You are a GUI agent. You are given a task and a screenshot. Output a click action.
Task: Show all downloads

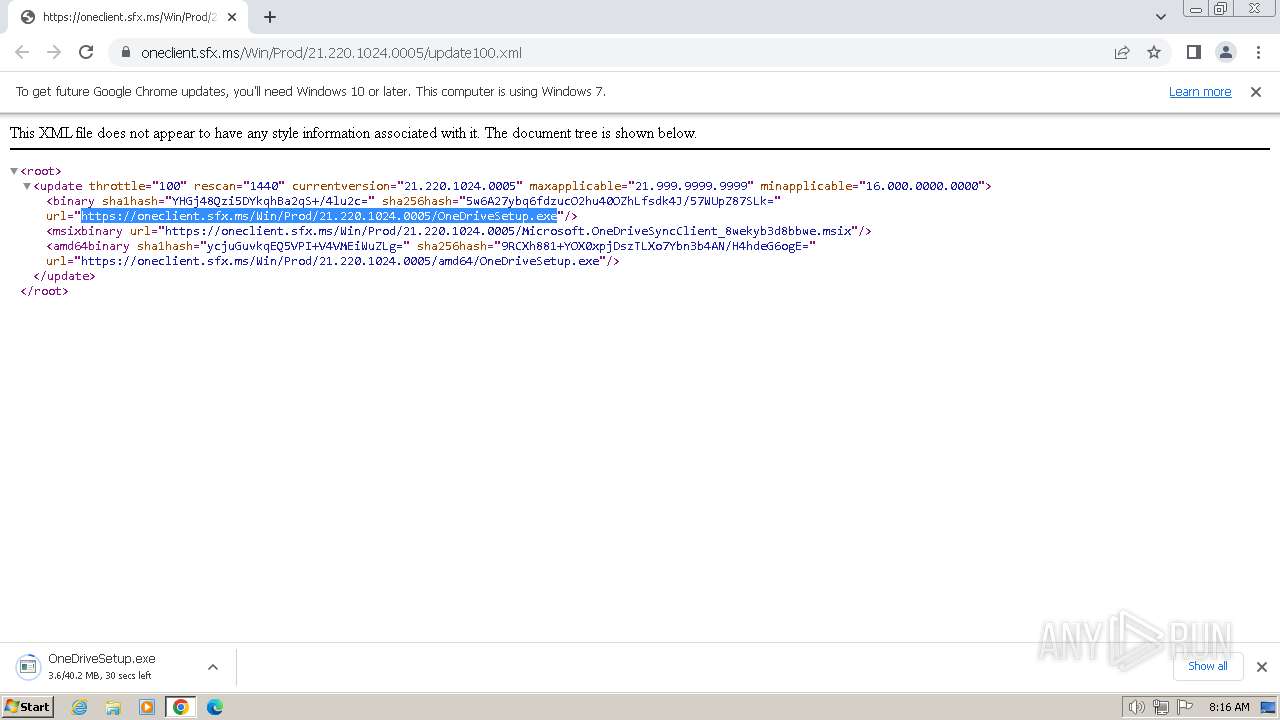[x=1207, y=666]
